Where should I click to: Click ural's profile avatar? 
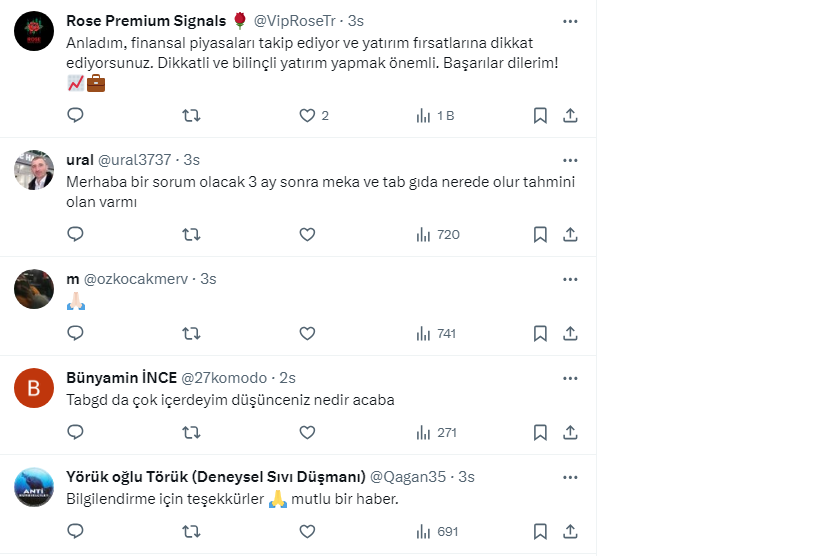[x=34, y=170]
